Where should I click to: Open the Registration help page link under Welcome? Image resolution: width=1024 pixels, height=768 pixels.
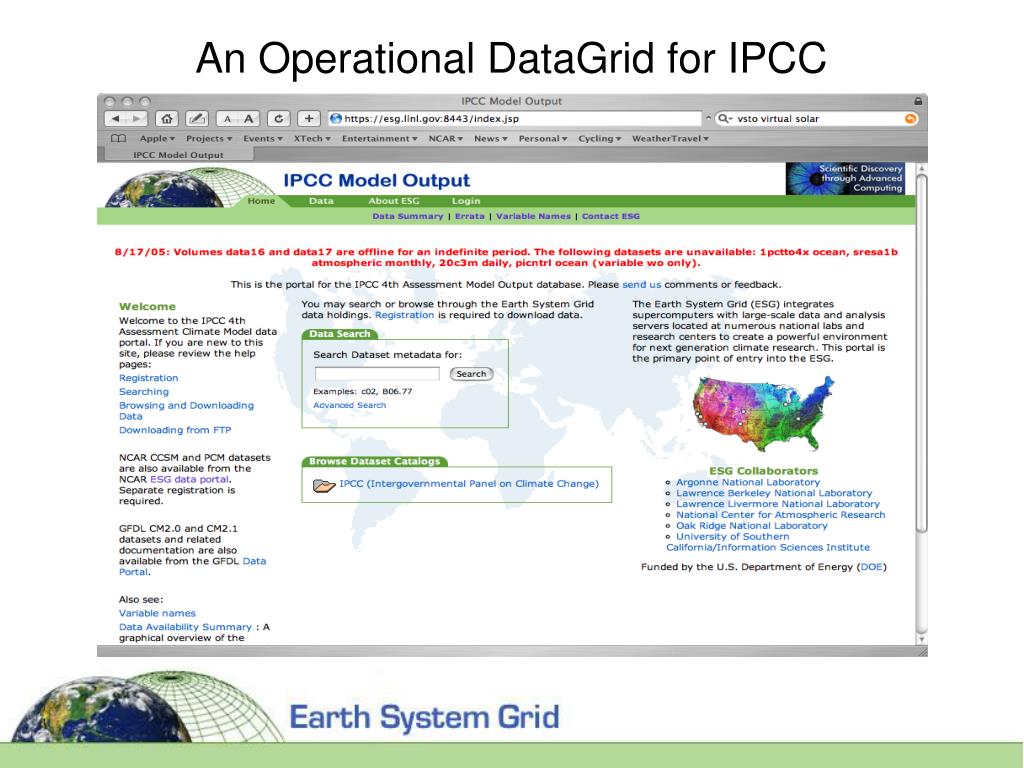148,378
